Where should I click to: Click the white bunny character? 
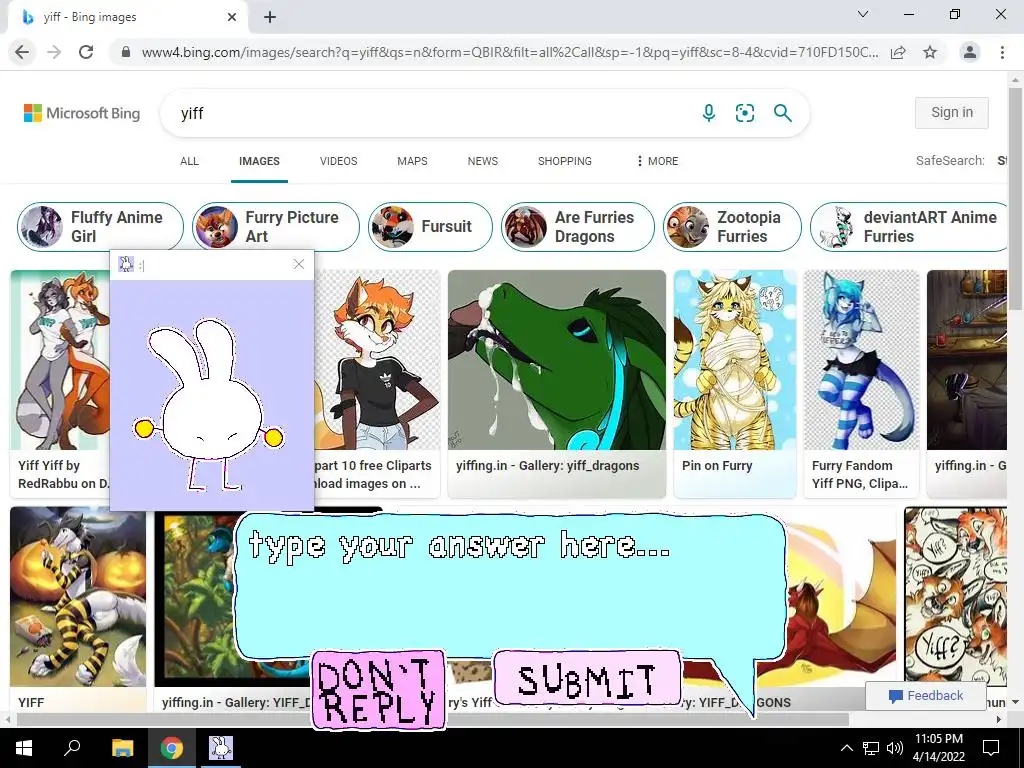[x=208, y=404]
